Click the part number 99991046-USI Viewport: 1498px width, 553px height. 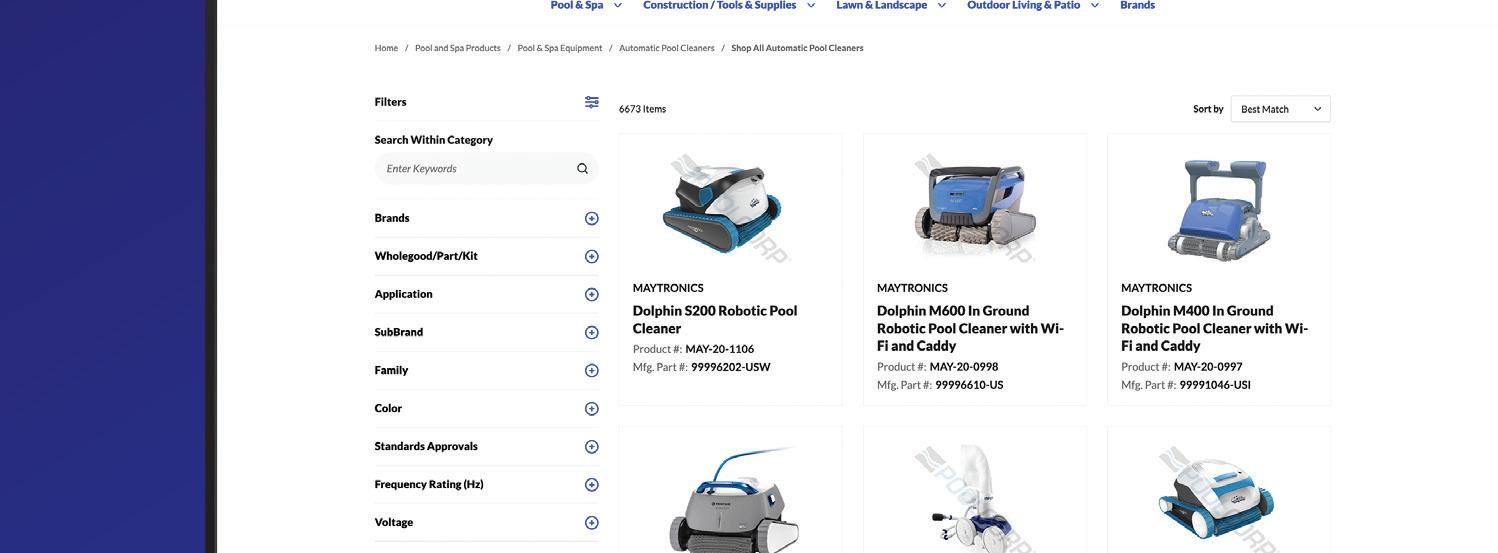click(1215, 385)
